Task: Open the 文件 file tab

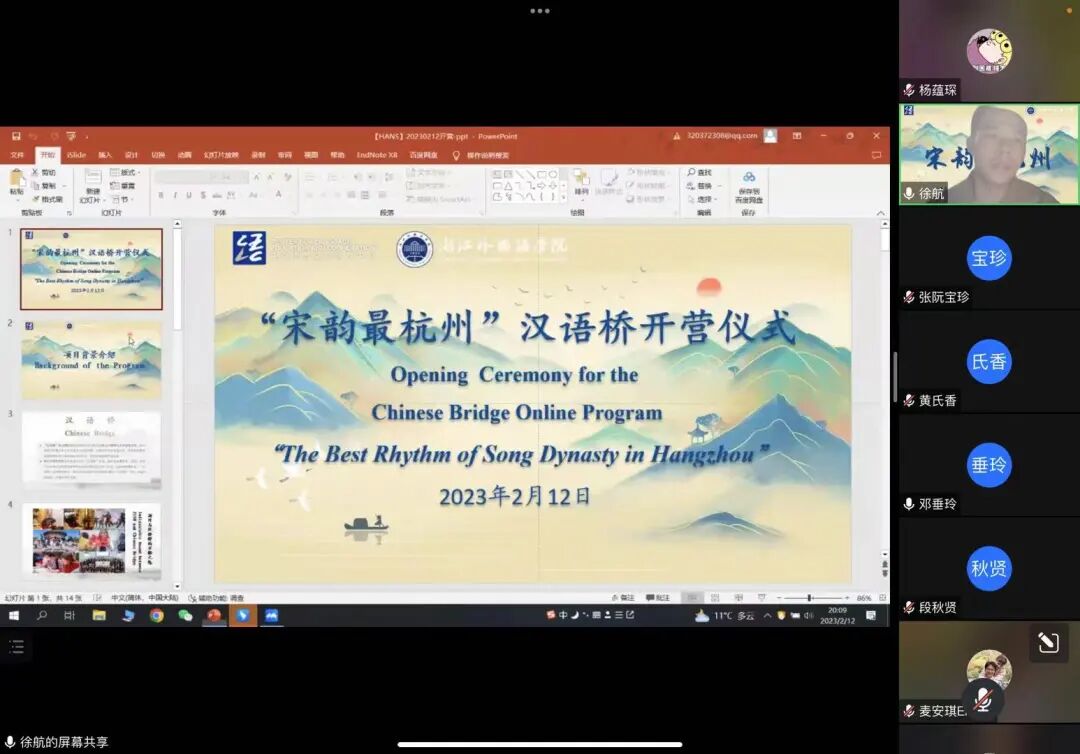Action: (17, 155)
